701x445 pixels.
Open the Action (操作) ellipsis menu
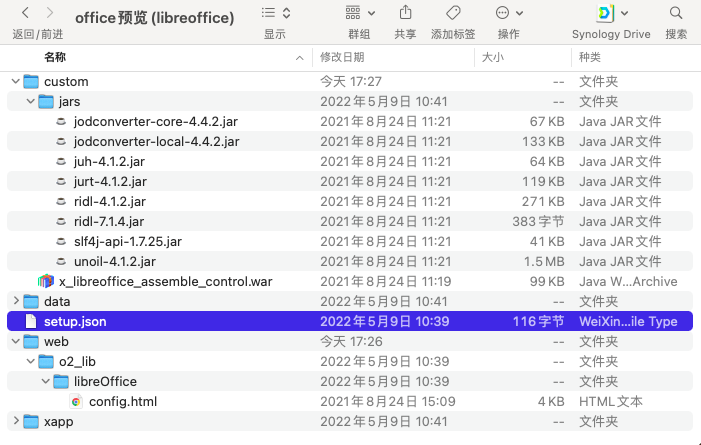503,13
